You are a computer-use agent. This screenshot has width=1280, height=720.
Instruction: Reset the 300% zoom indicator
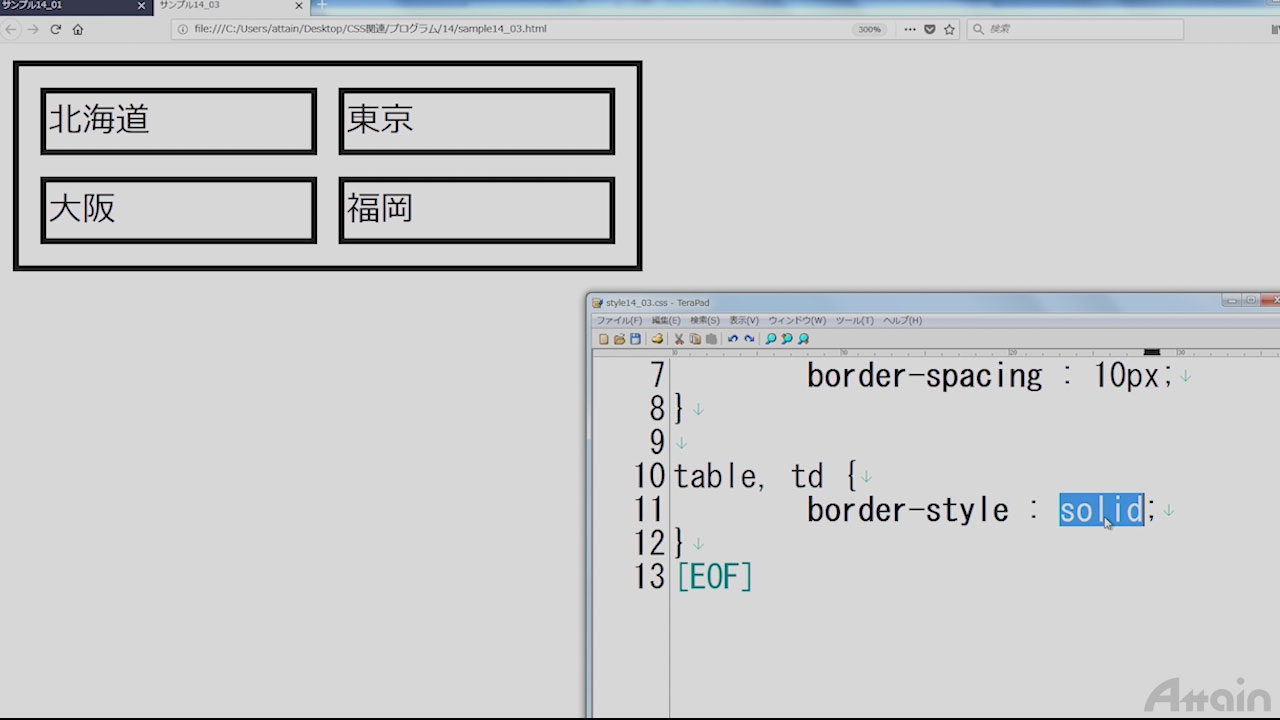coord(869,29)
